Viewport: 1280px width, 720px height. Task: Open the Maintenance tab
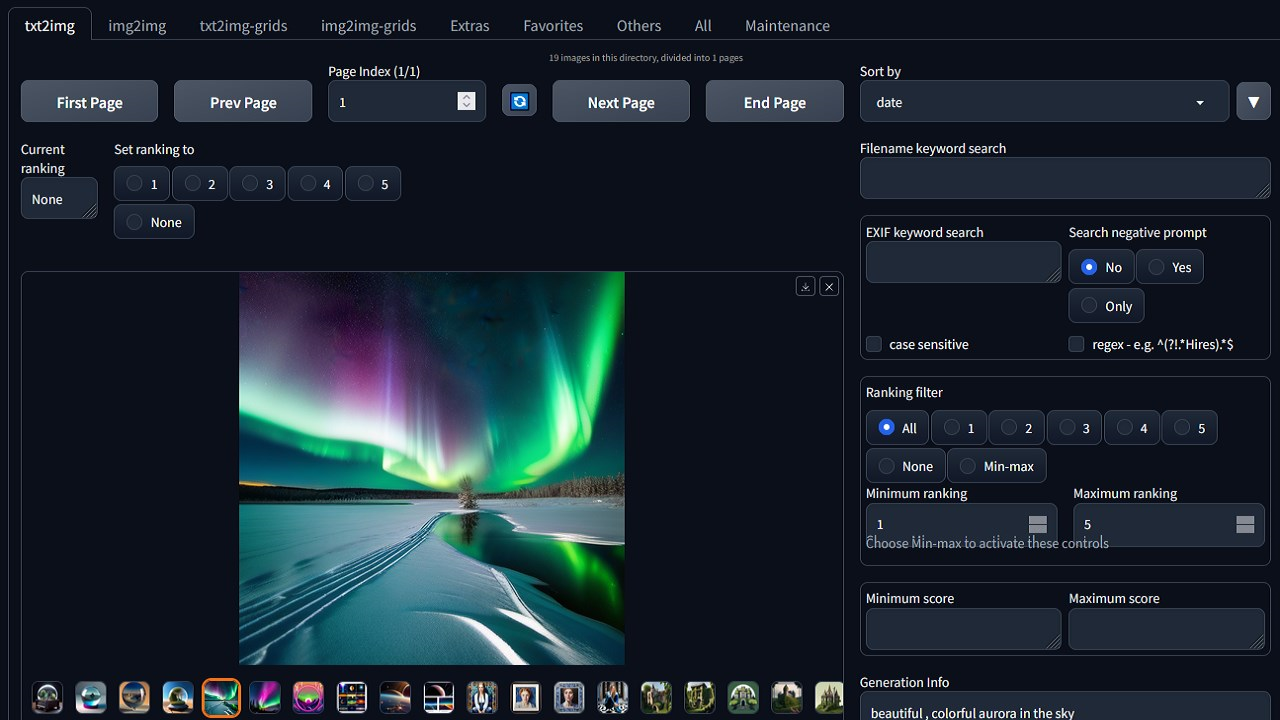(787, 25)
